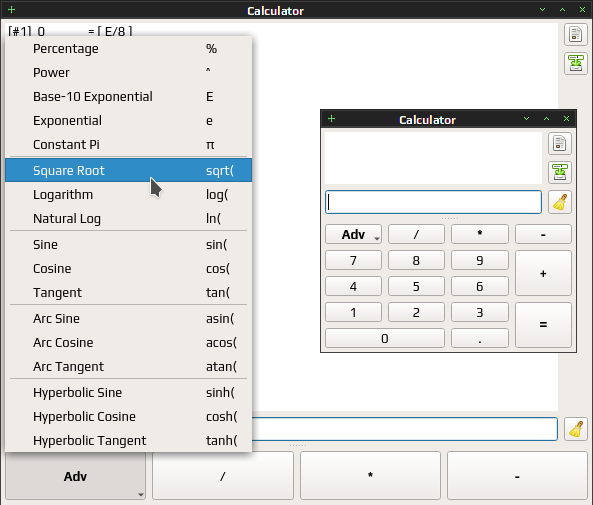Click the up chevron in large Calculator title bar
Screen dimensions: 593x505
(x=562, y=9)
